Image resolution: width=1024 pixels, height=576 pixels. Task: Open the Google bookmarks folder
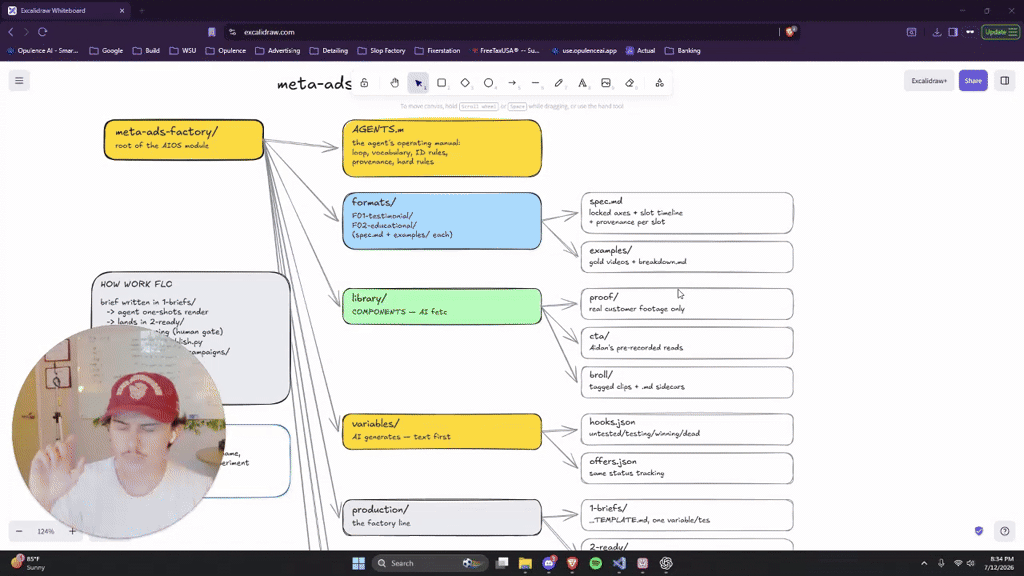[106, 50]
